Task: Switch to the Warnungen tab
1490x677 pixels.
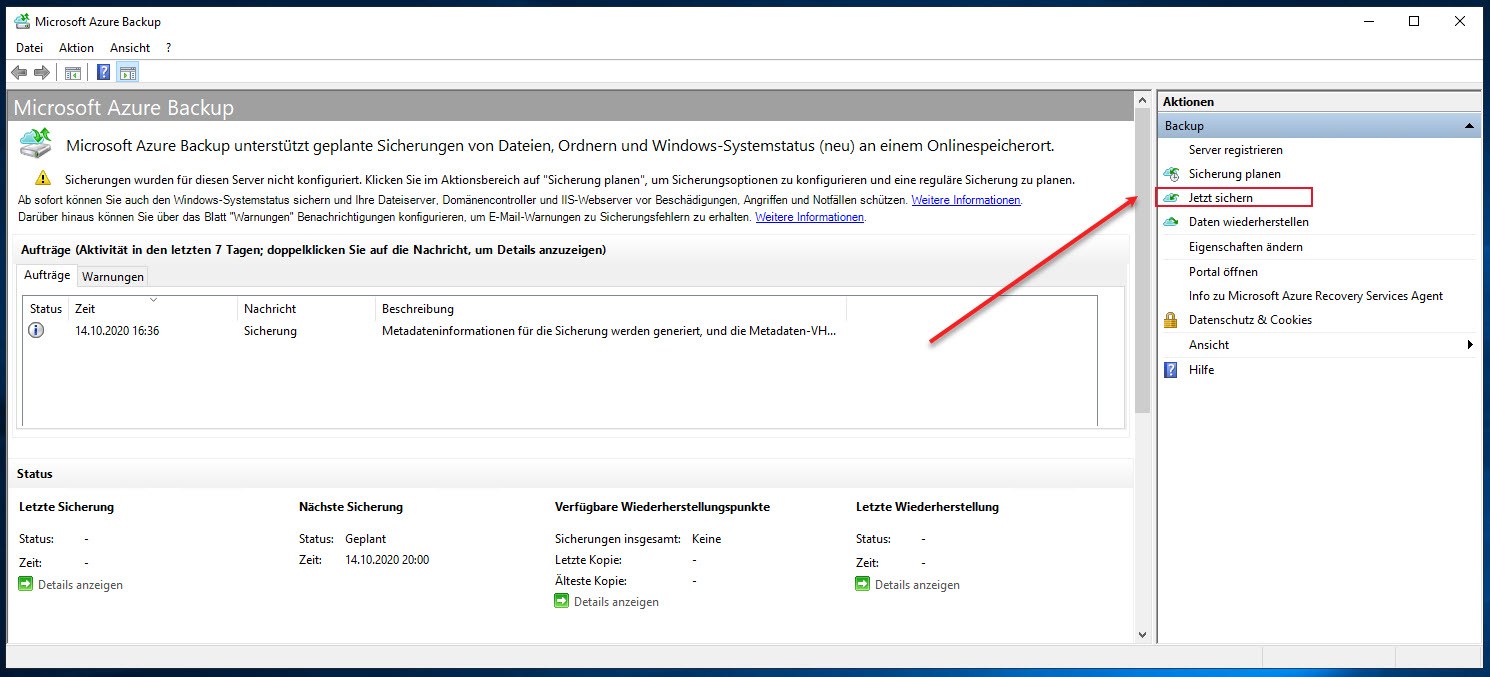Action: click(112, 276)
